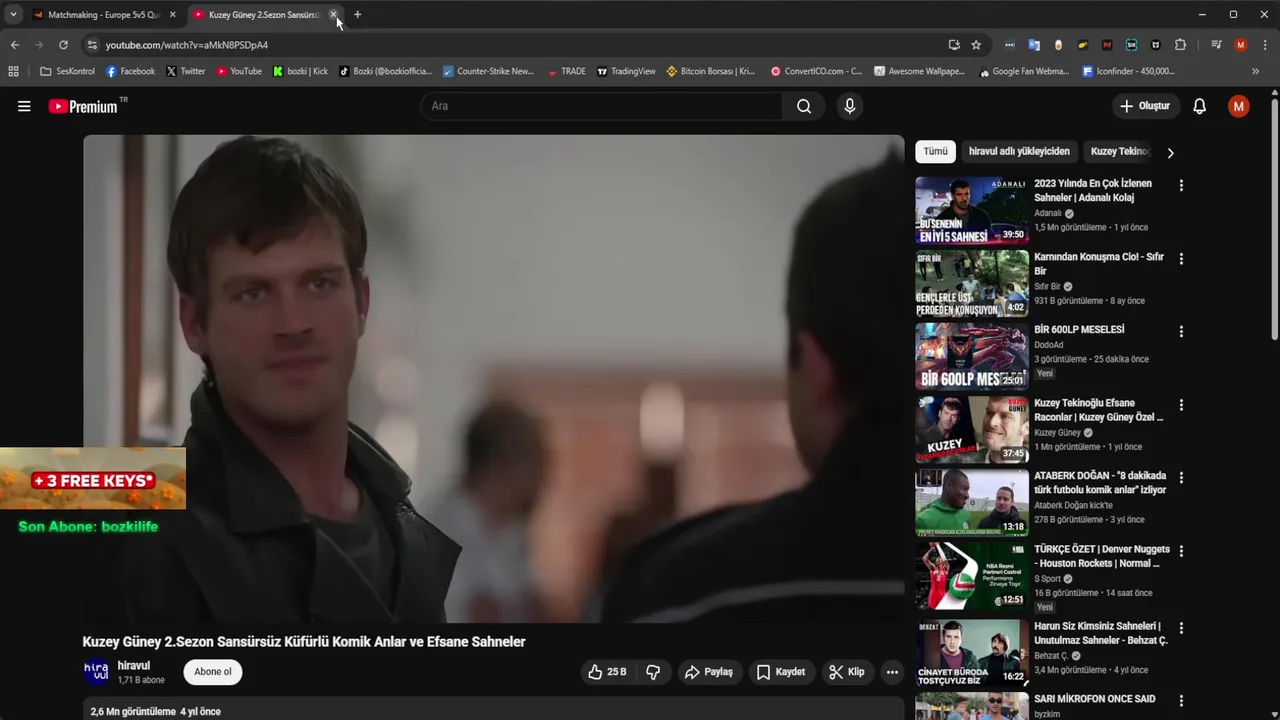This screenshot has width=1280, height=720.
Task: Open YouTube notifications bell
Action: pos(1199,106)
